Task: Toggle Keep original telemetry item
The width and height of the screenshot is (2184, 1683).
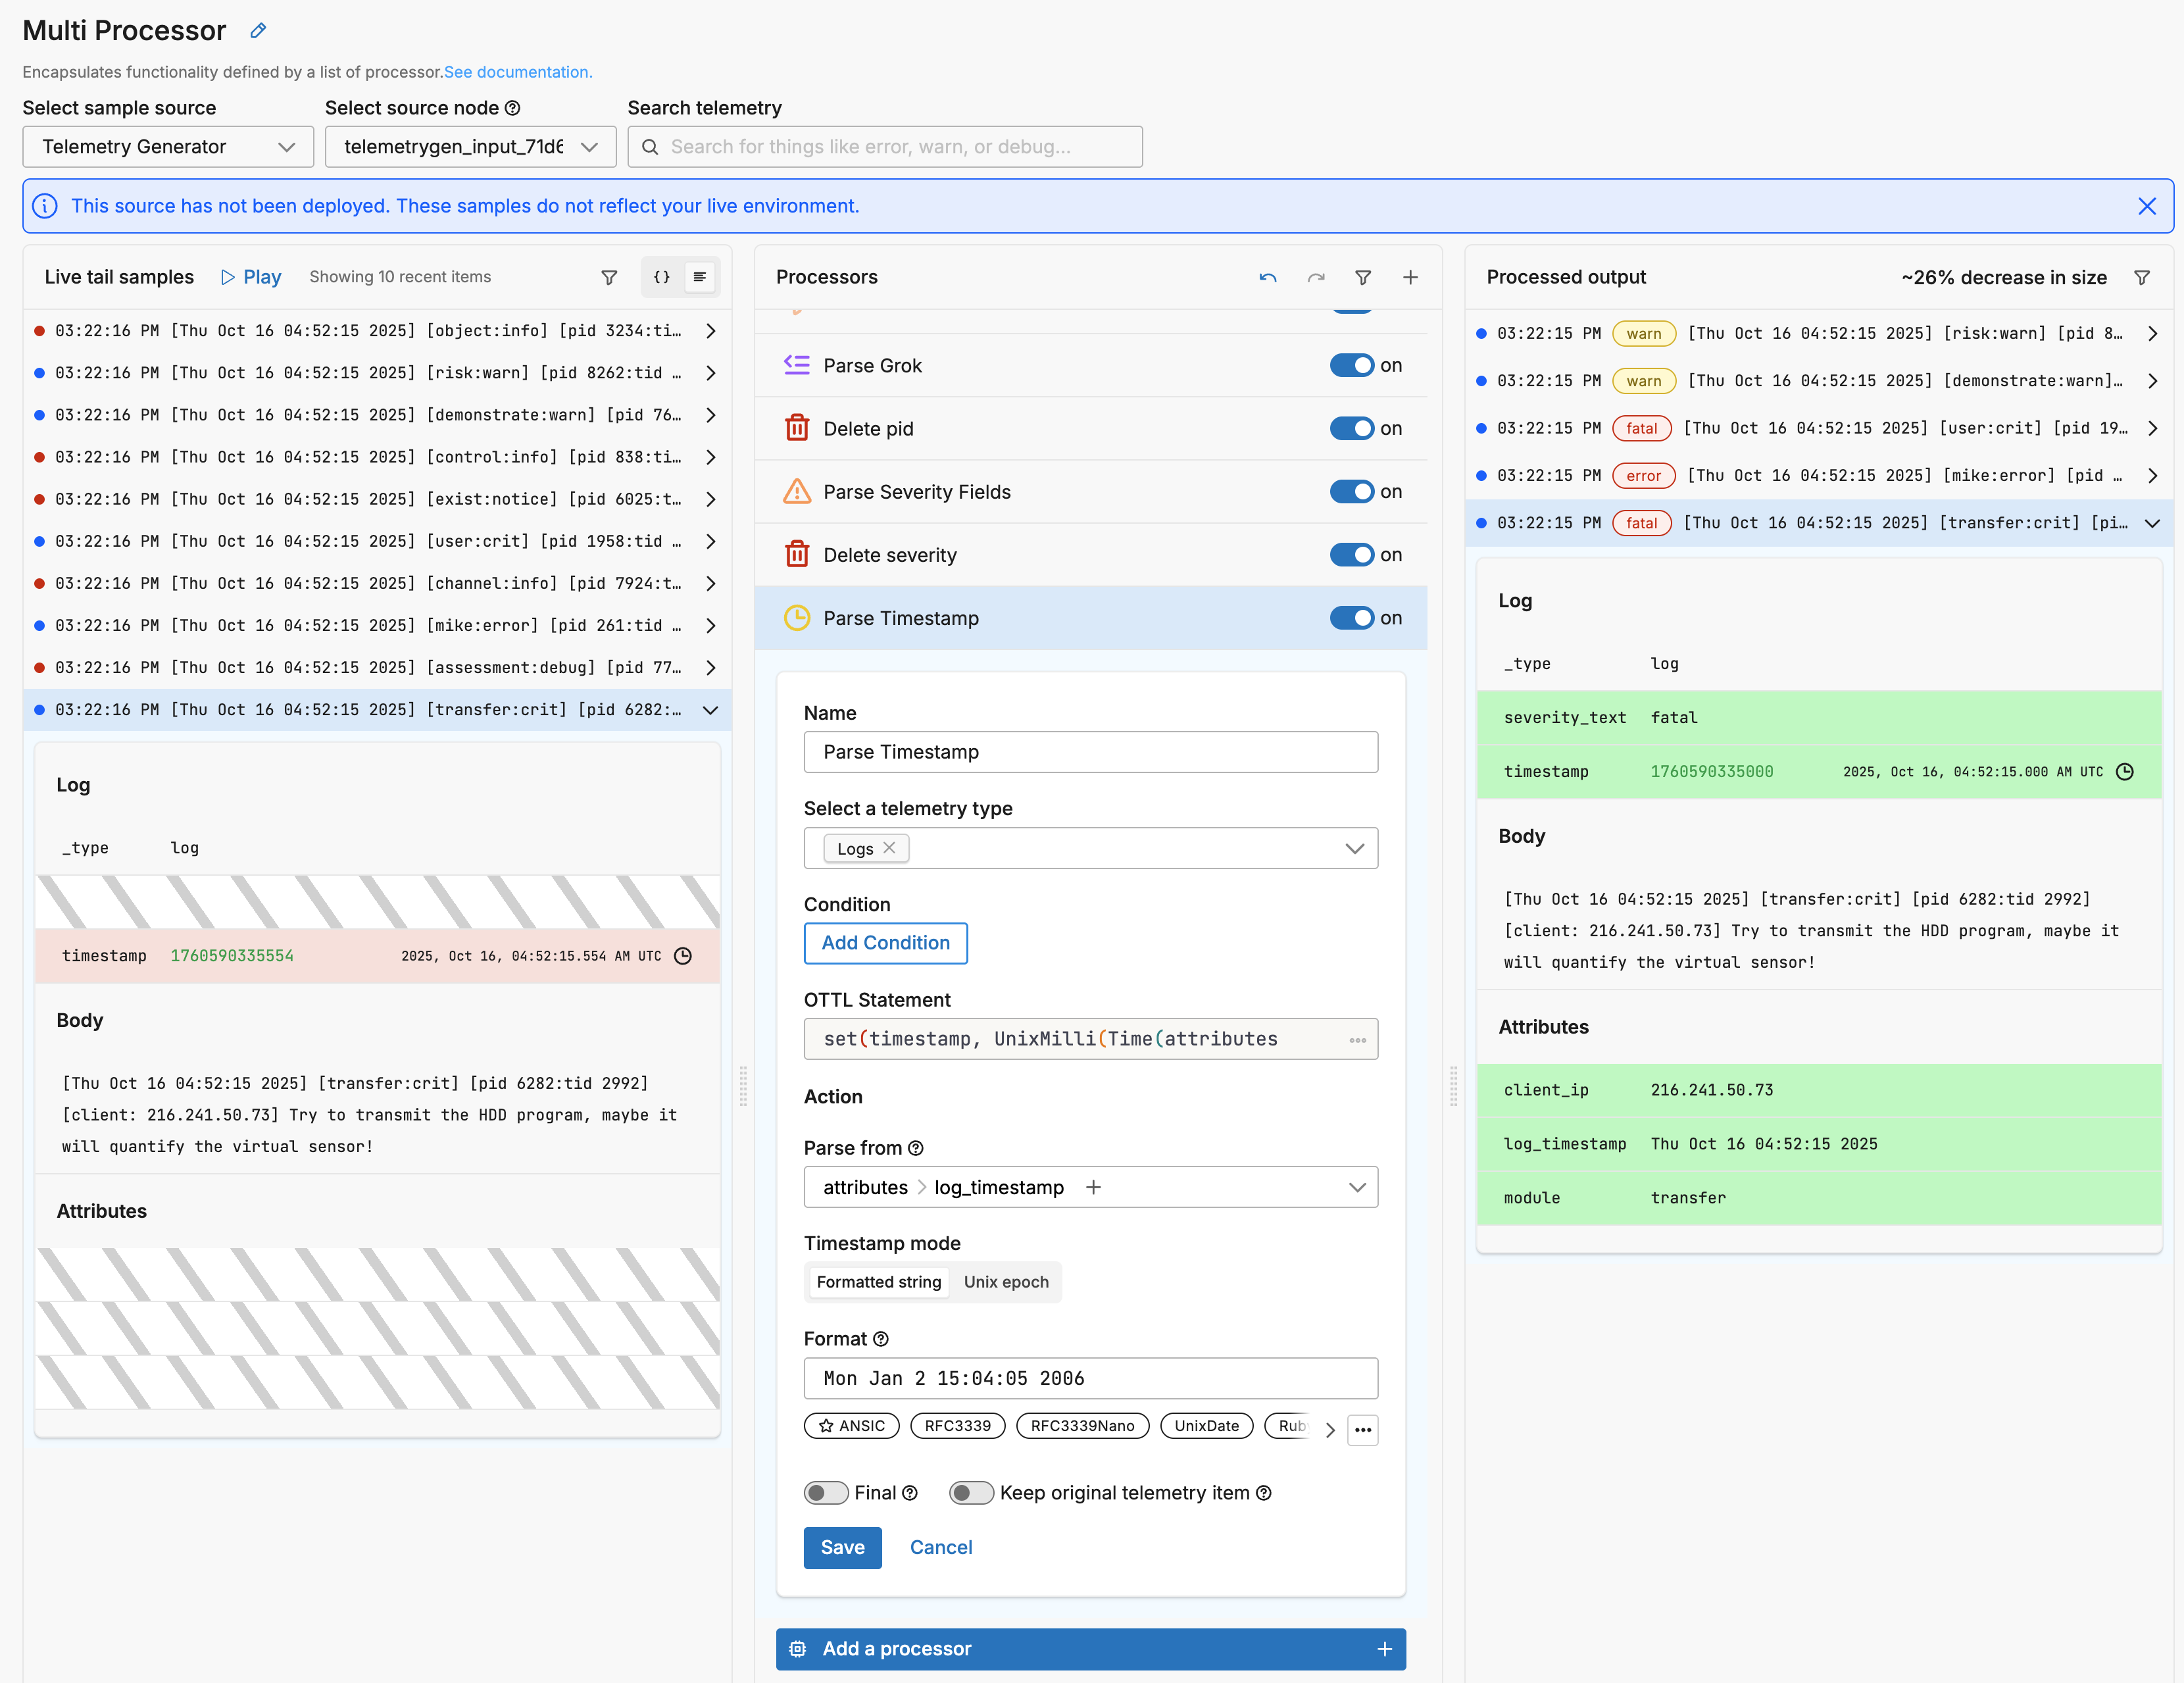Action: point(971,1493)
